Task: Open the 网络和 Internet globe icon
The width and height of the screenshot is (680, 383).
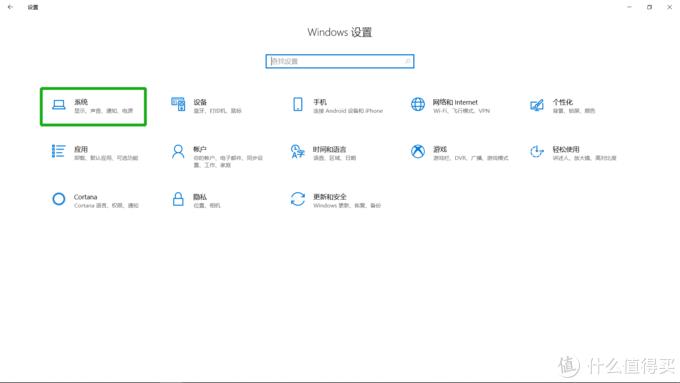Action: pos(418,104)
